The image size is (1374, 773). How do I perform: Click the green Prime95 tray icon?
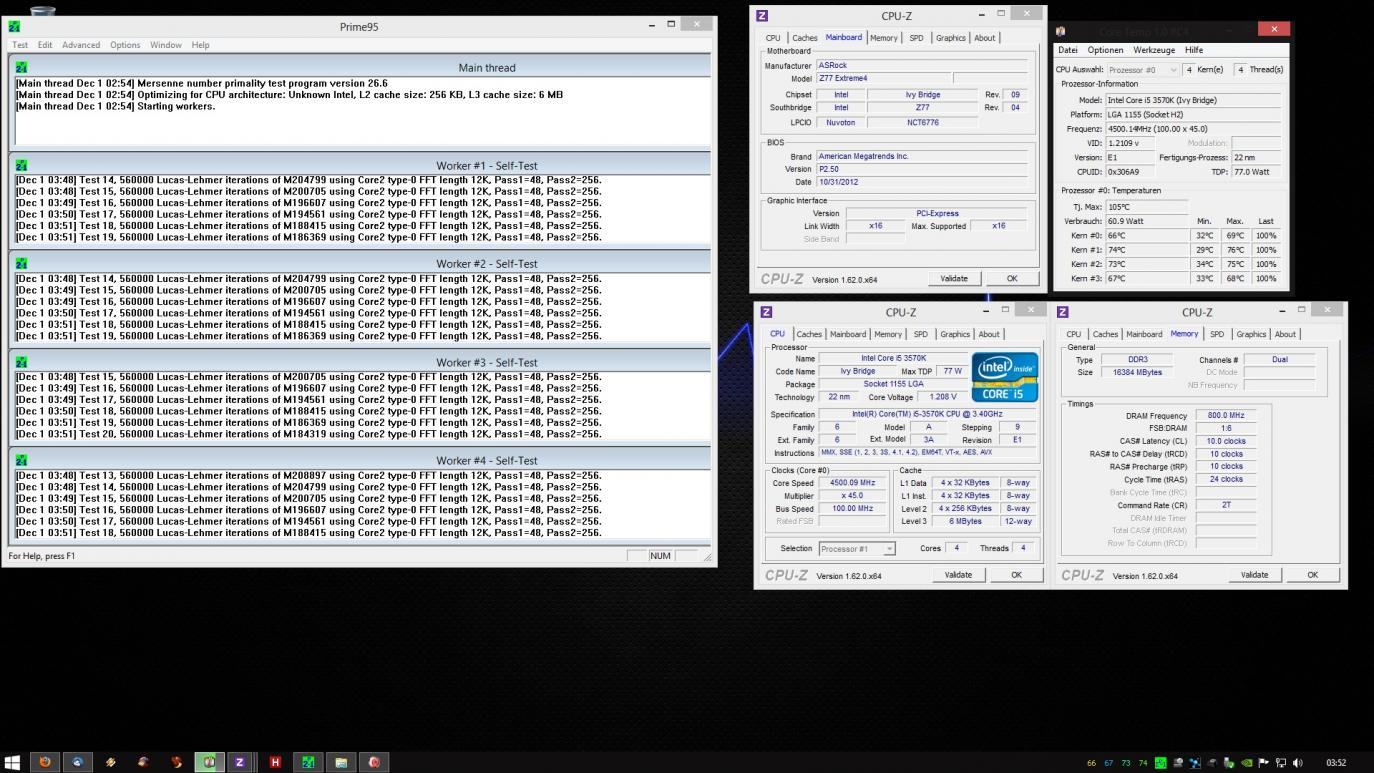click(1160, 763)
